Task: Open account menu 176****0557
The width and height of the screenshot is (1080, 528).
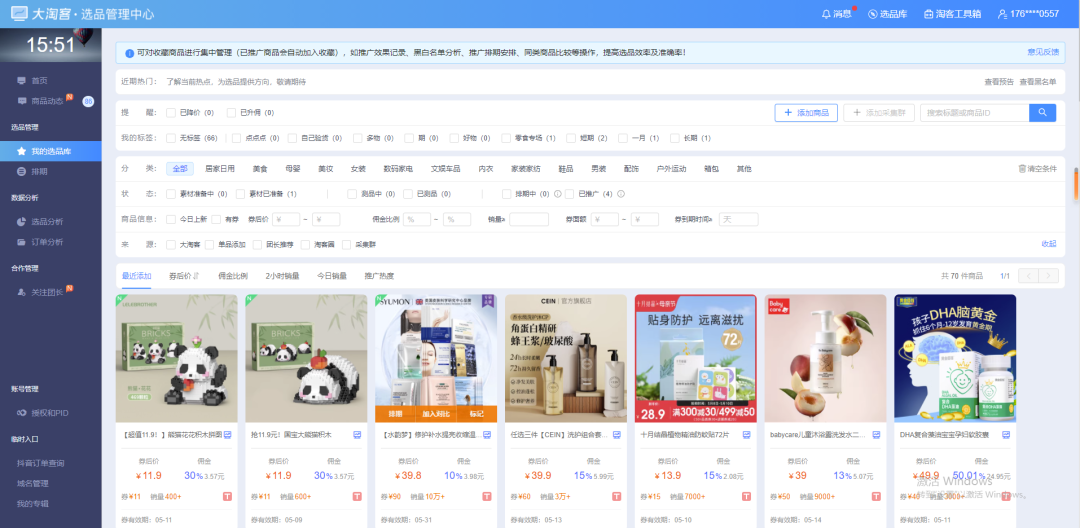Action: tap(1028, 14)
